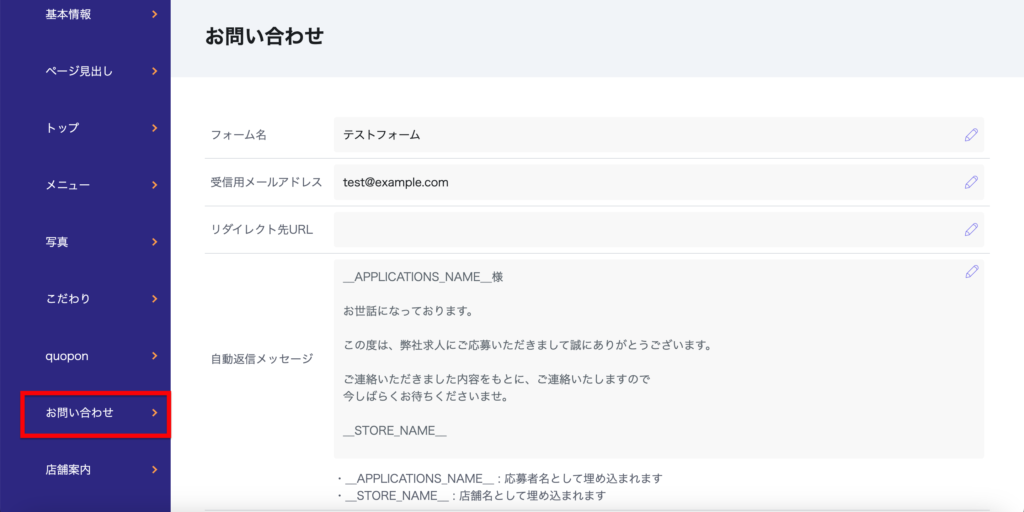Viewport: 1024px width, 512px height.
Task: Click inside the 自動返信メッセージ text area
Action: (x=640, y=358)
